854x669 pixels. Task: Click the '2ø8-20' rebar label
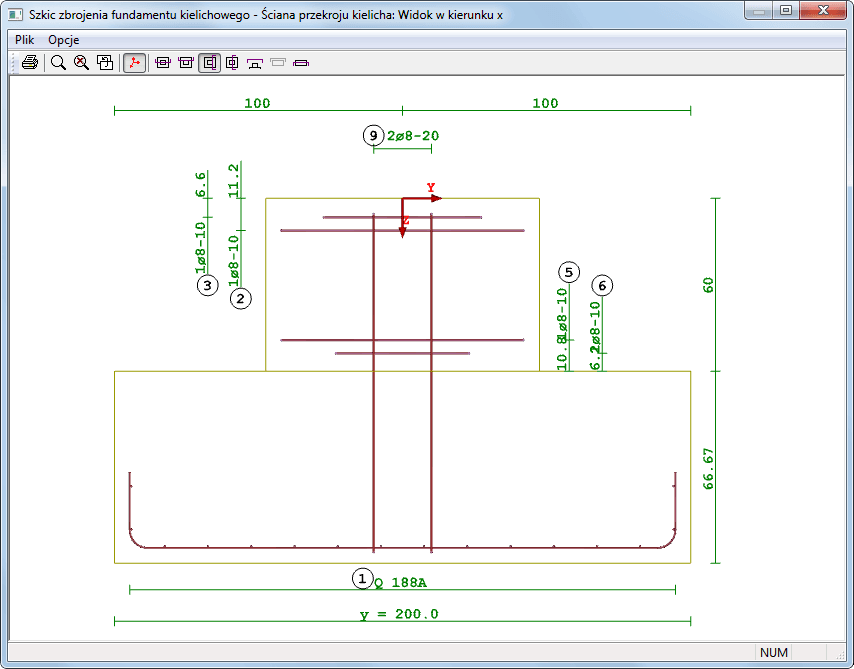tap(413, 136)
